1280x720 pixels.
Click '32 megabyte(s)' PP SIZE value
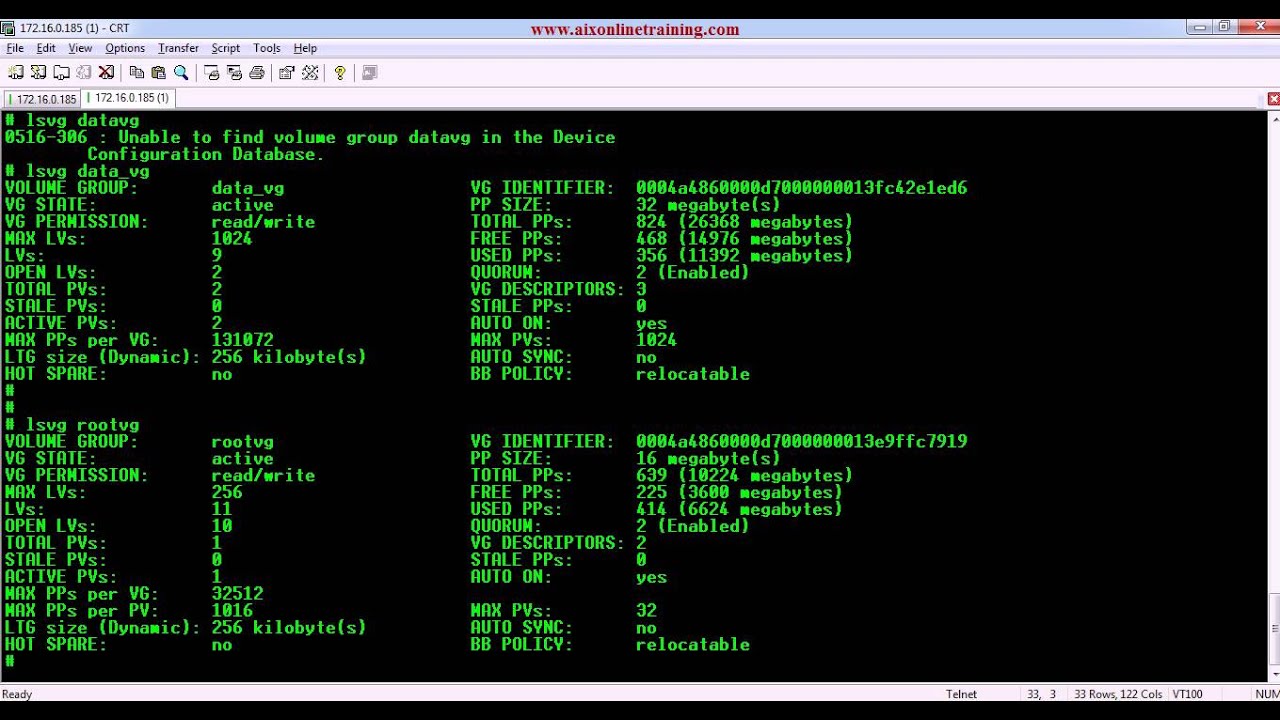(x=708, y=205)
